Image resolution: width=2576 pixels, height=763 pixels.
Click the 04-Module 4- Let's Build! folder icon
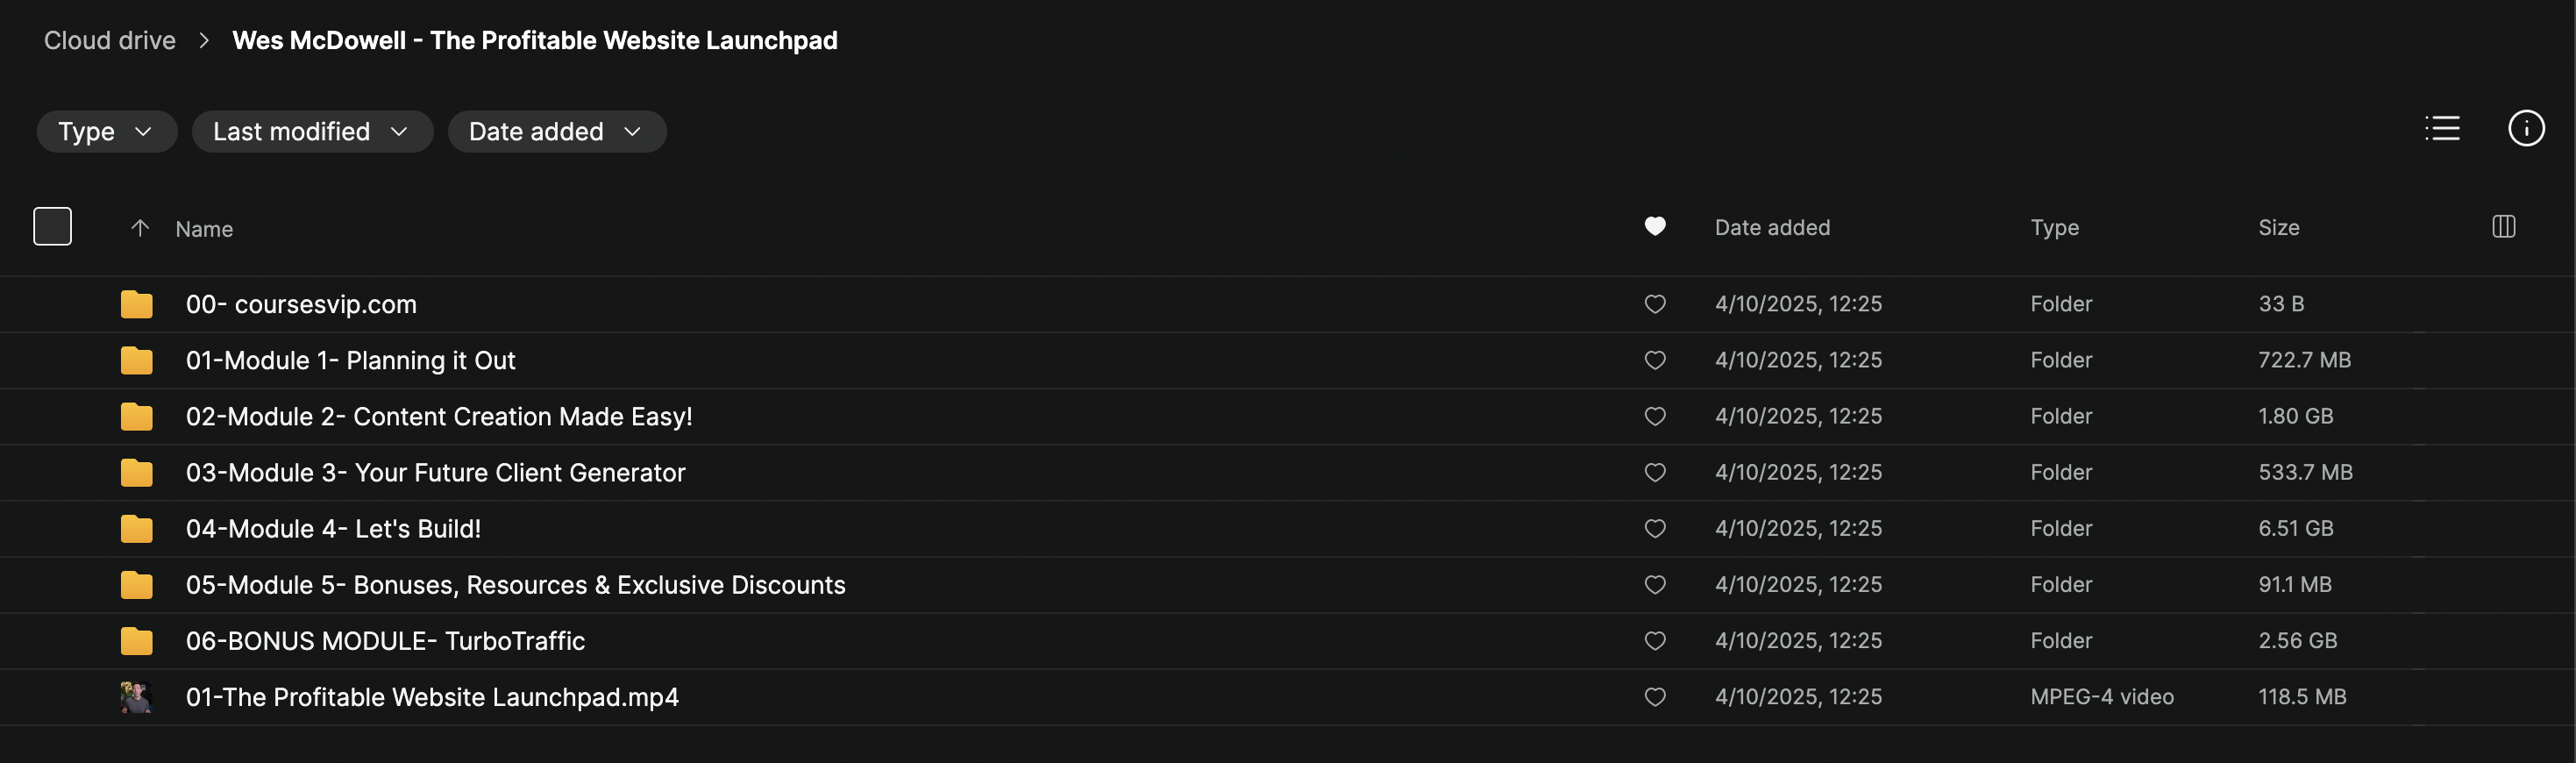pos(136,529)
